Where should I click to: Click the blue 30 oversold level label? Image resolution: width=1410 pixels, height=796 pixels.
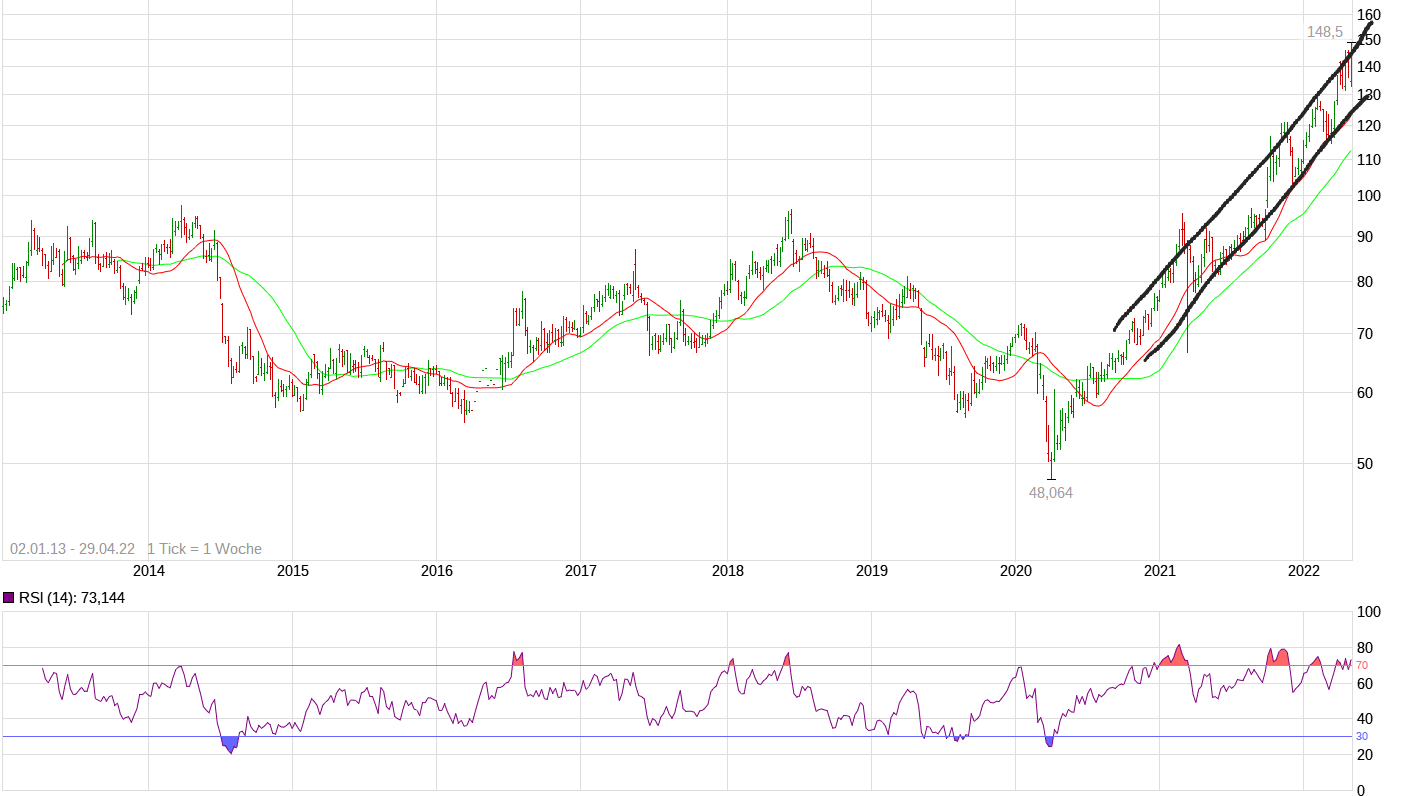coord(1362,737)
